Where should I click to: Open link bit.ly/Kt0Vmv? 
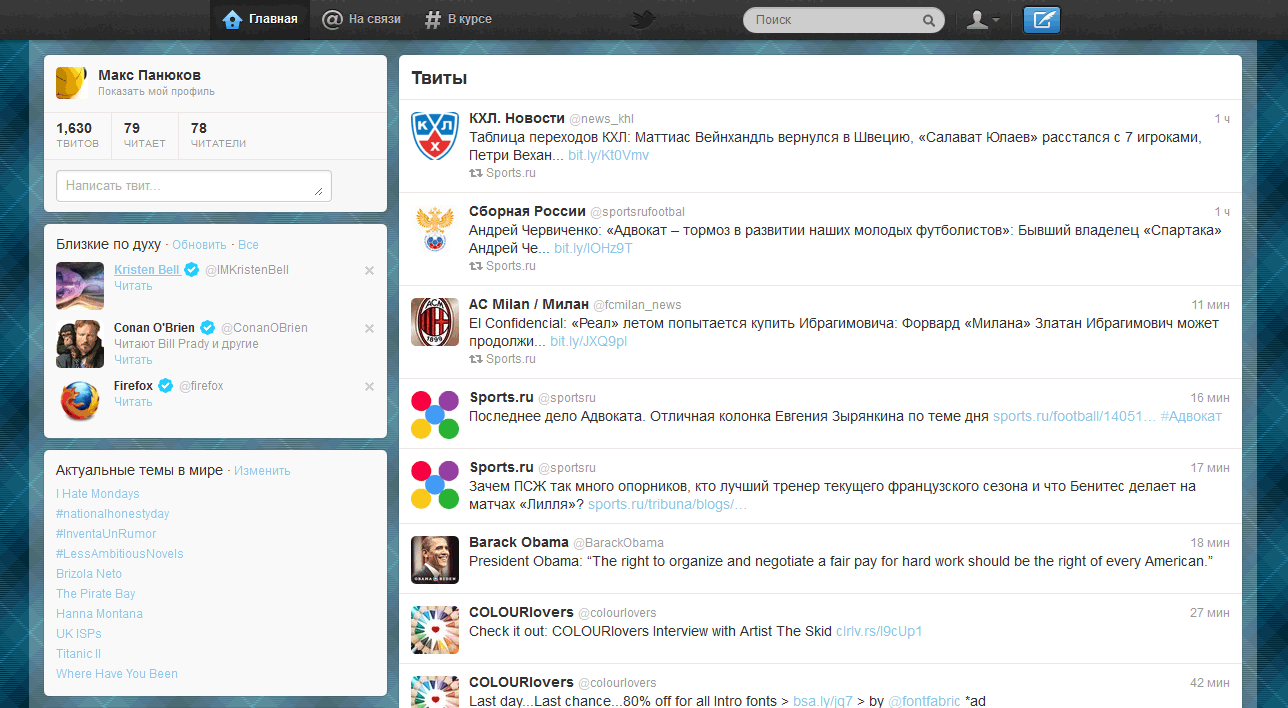(x=608, y=155)
